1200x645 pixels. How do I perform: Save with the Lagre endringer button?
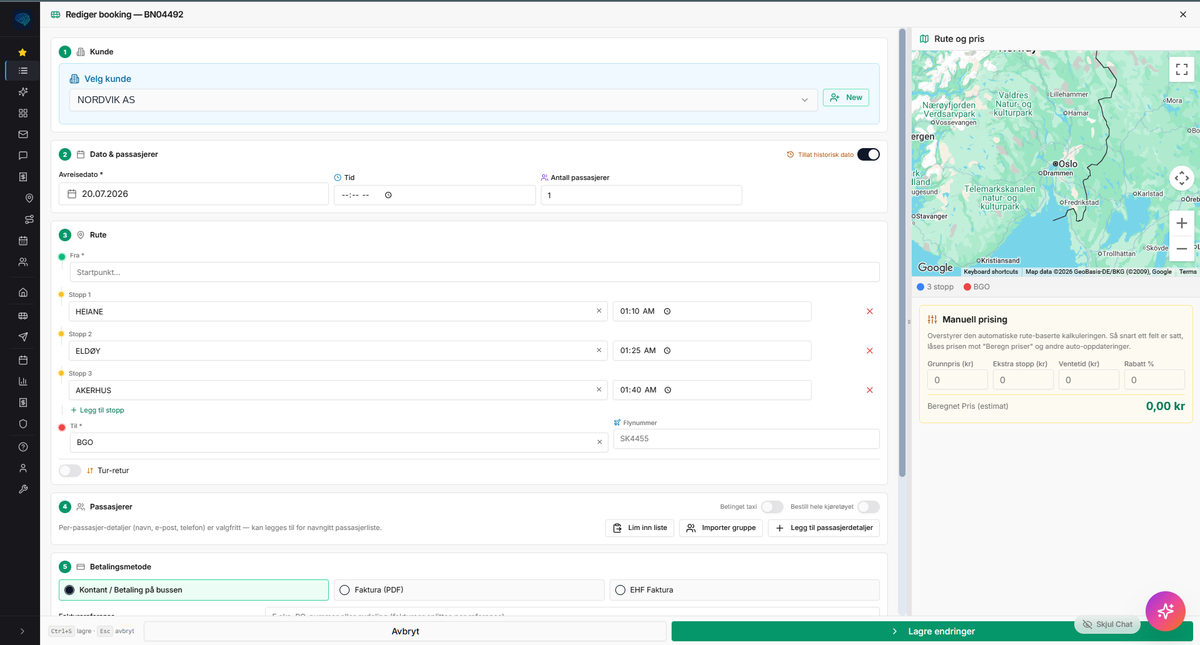coord(932,631)
